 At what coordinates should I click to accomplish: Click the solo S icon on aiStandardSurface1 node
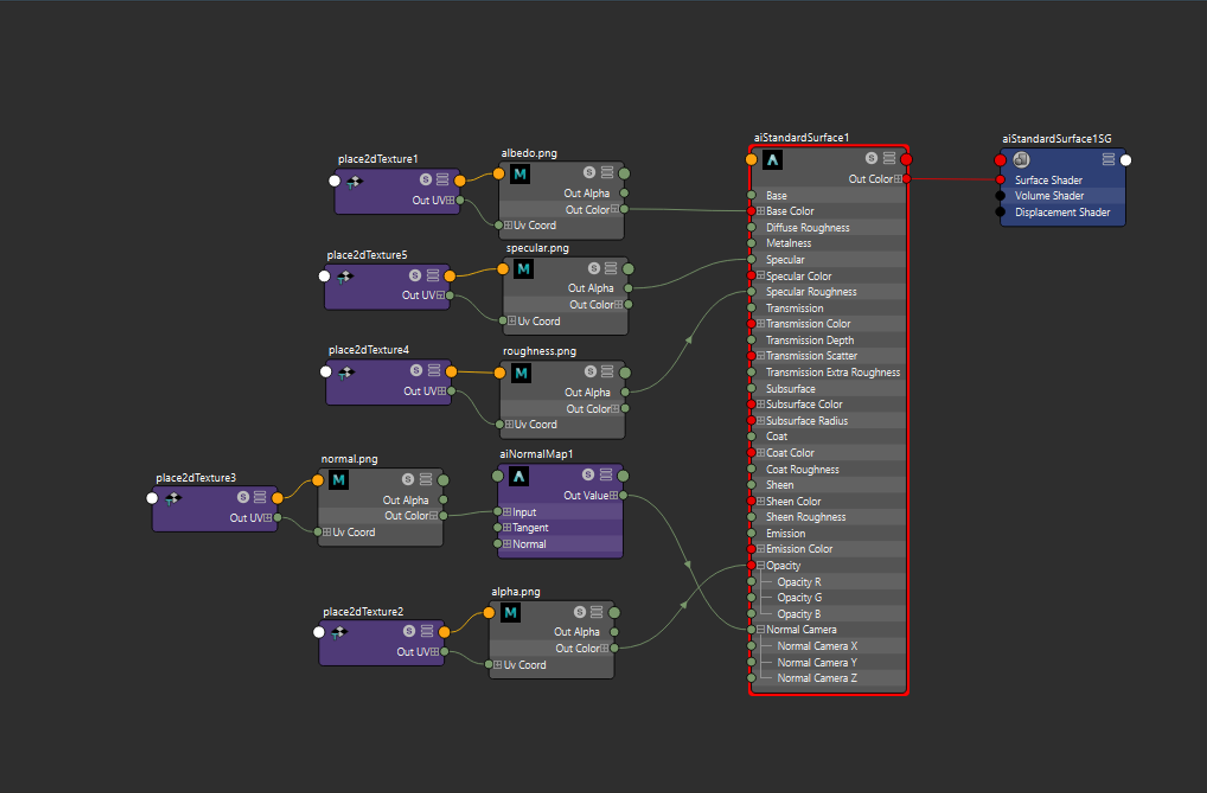point(871,158)
